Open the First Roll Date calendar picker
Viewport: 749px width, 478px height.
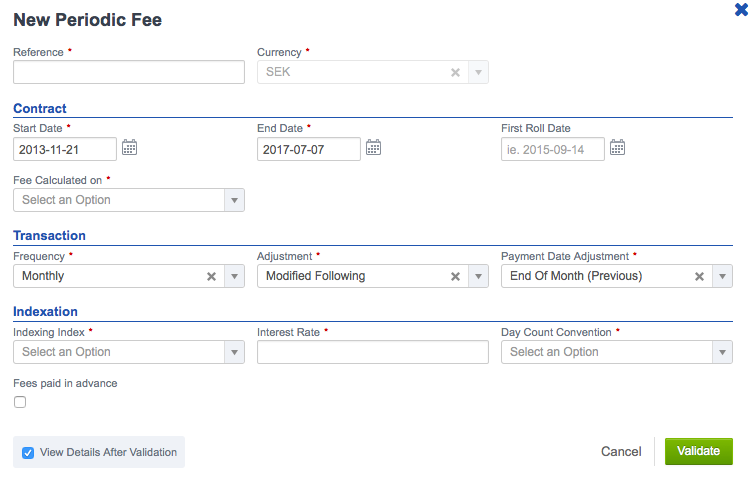pyautogui.click(x=617, y=148)
